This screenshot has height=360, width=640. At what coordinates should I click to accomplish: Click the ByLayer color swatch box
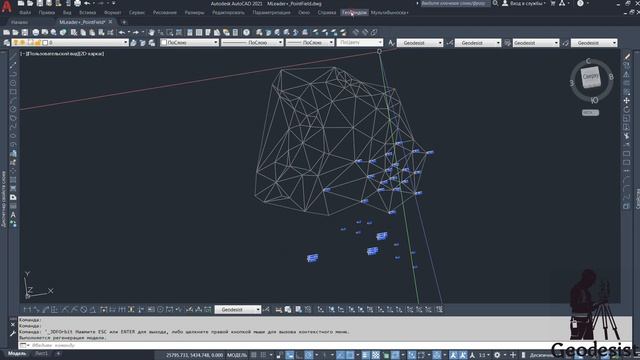click(164, 42)
